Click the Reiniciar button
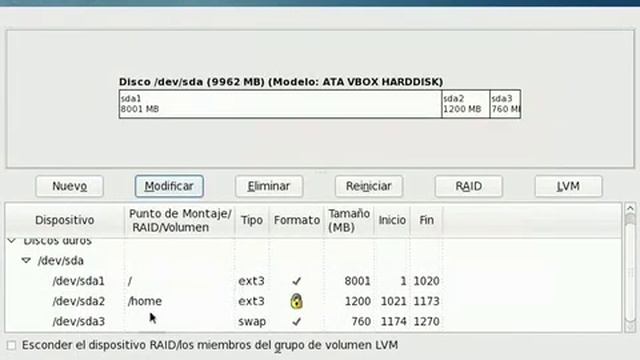Screen dimensions: 640x360 (369, 187)
